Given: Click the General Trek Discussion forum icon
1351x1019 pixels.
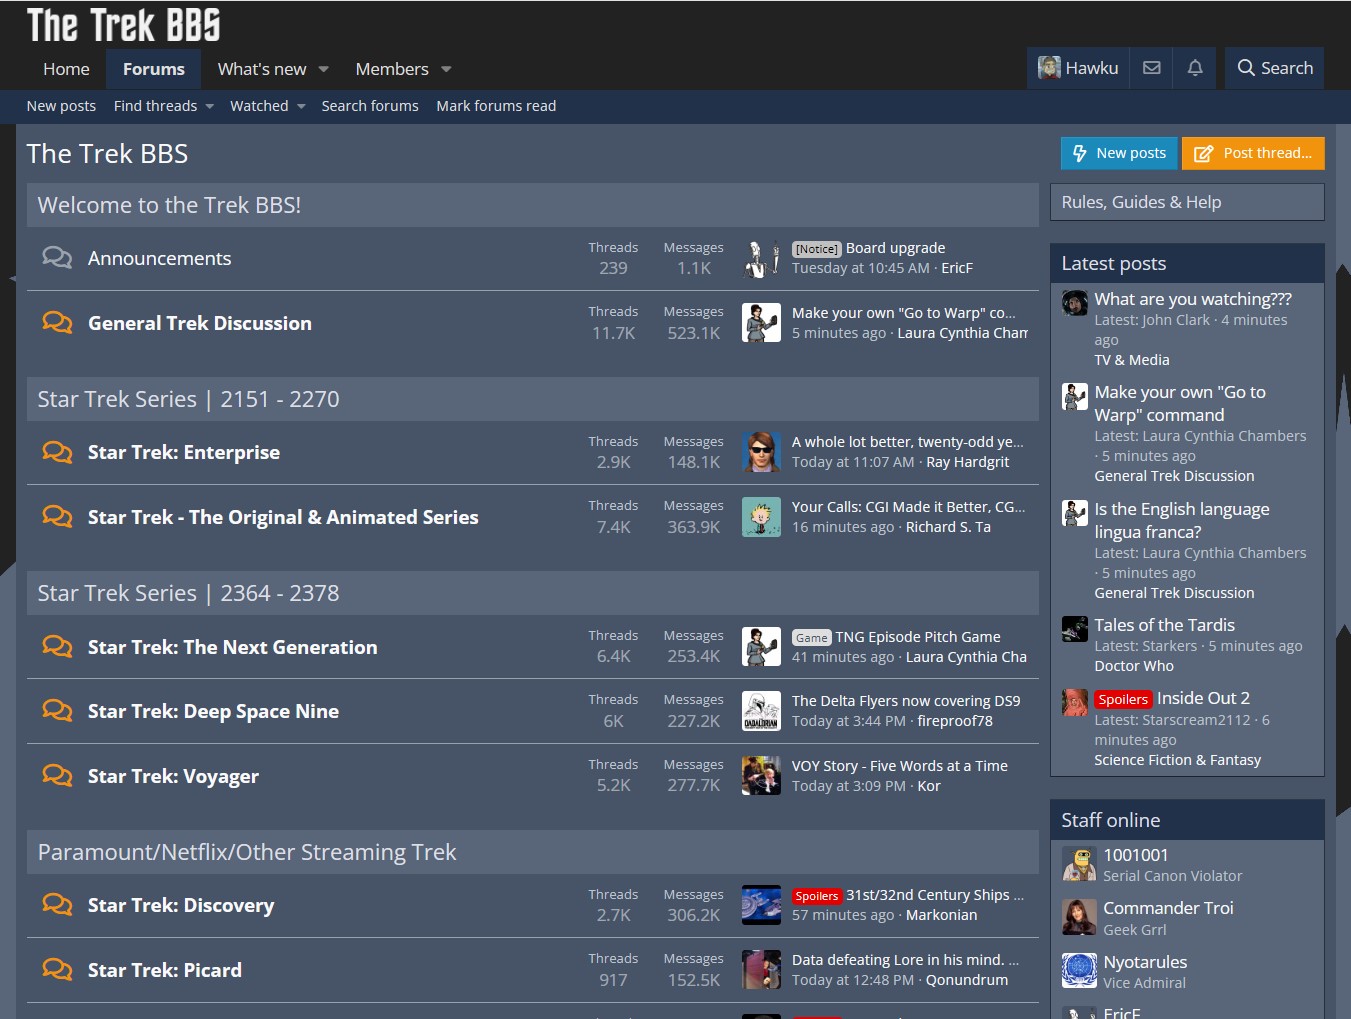Looking at the screenshot, I should point(57,323).
